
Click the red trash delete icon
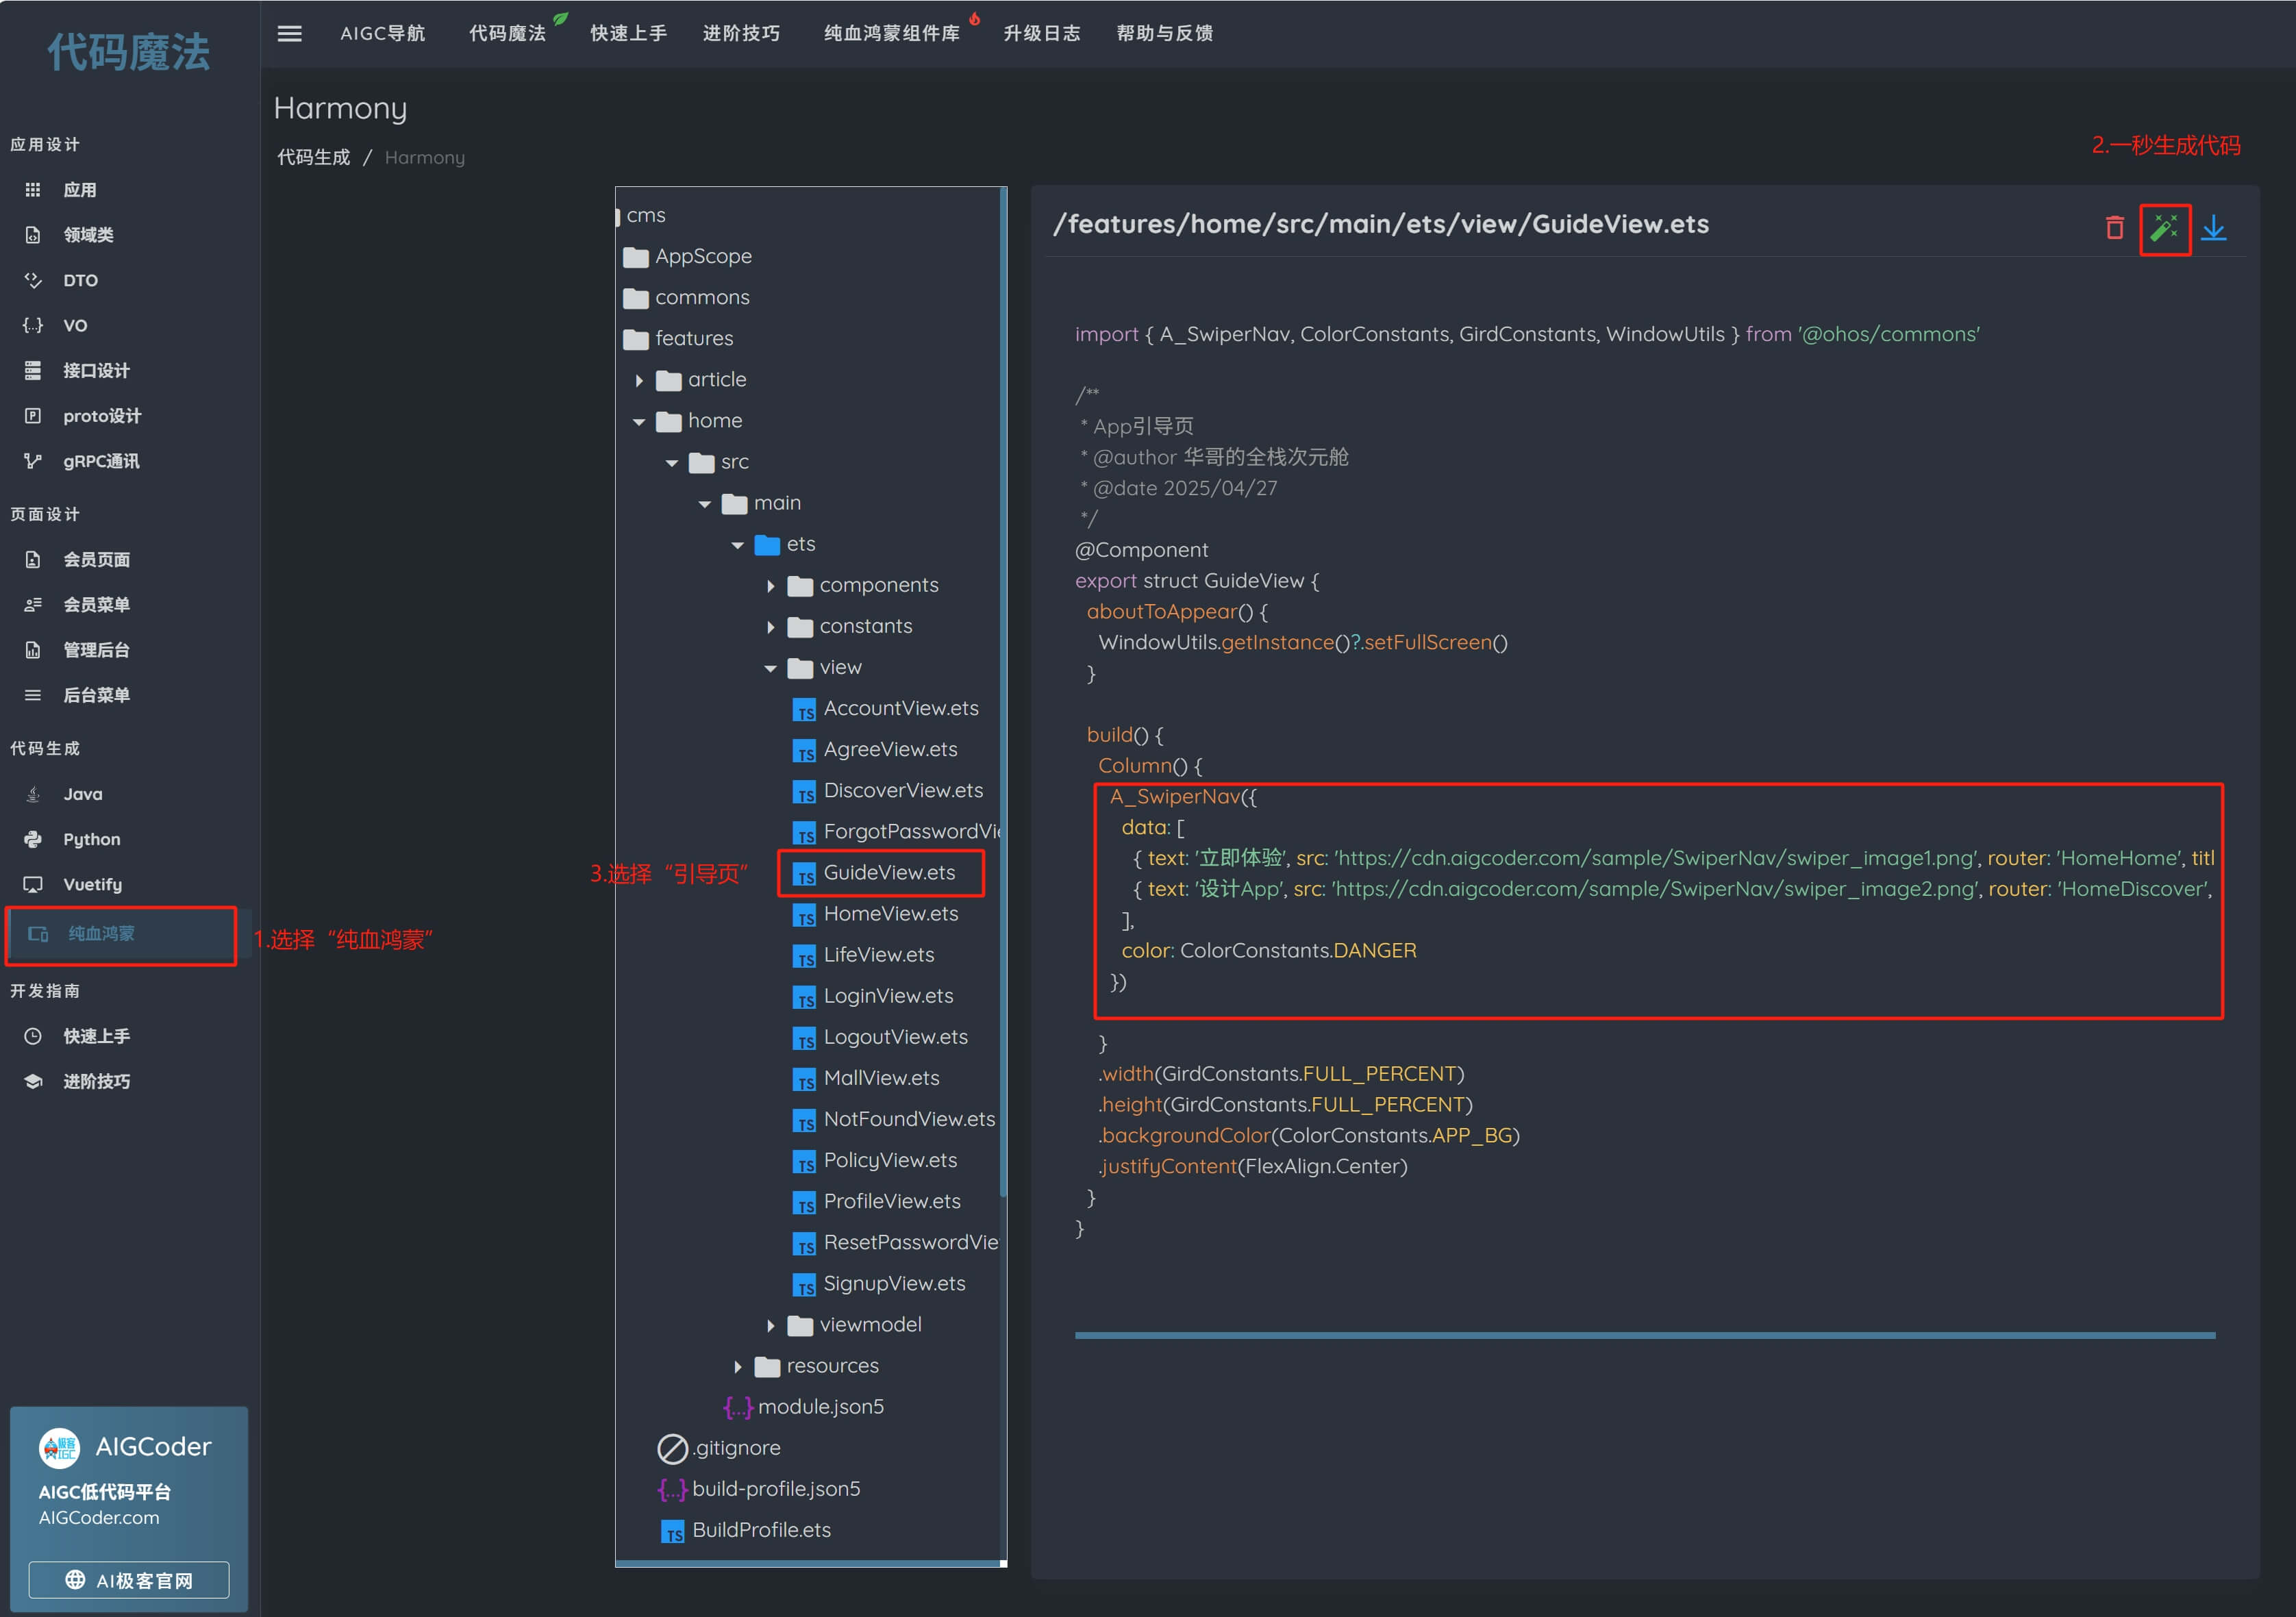coord(2114,229)
